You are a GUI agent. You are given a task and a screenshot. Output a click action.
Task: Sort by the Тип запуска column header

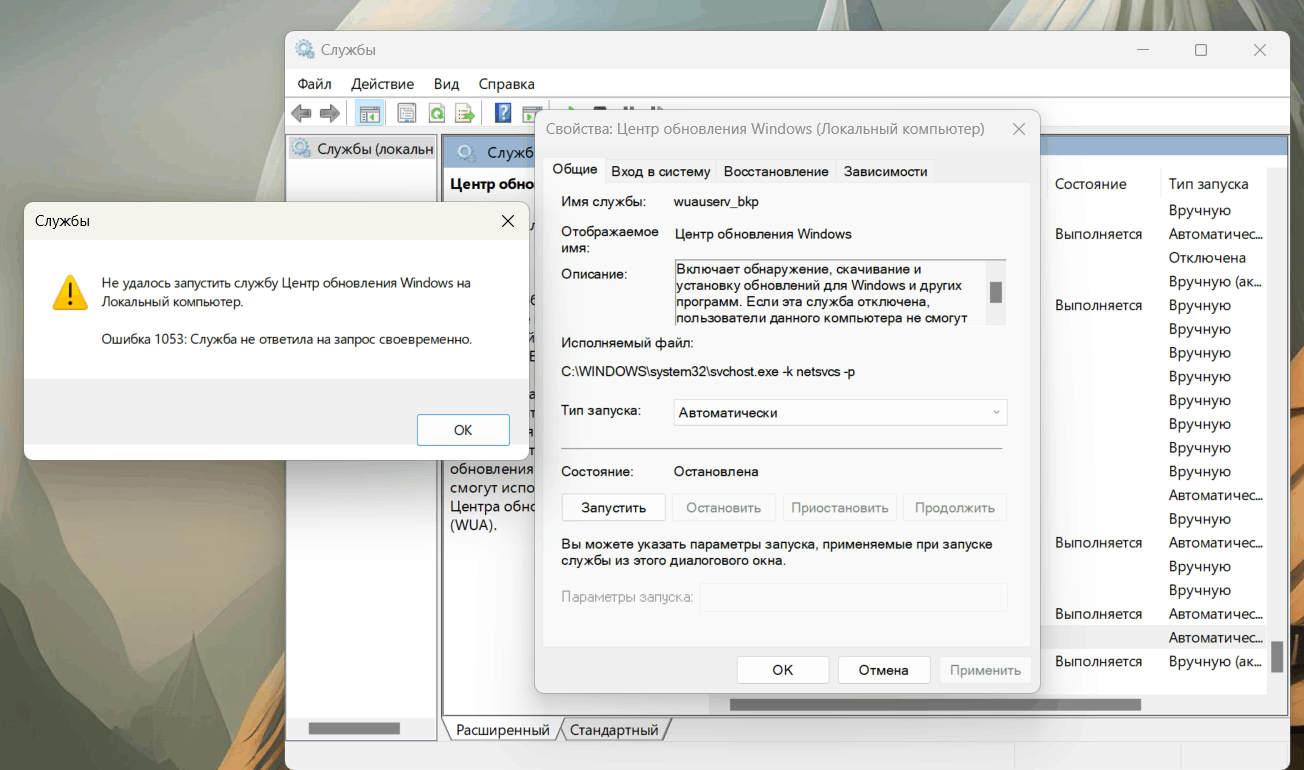(x=1208, y=184)
